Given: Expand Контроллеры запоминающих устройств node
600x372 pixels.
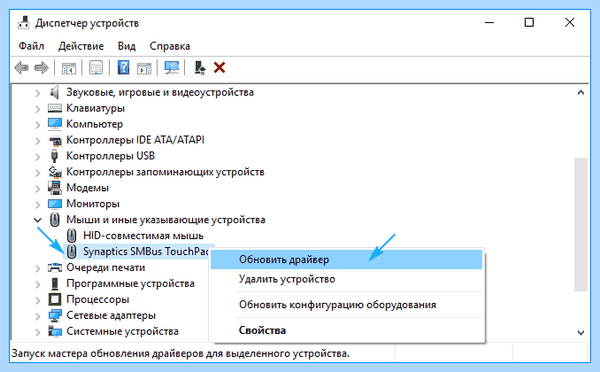Looking at the screenshot, I should 38,172.
